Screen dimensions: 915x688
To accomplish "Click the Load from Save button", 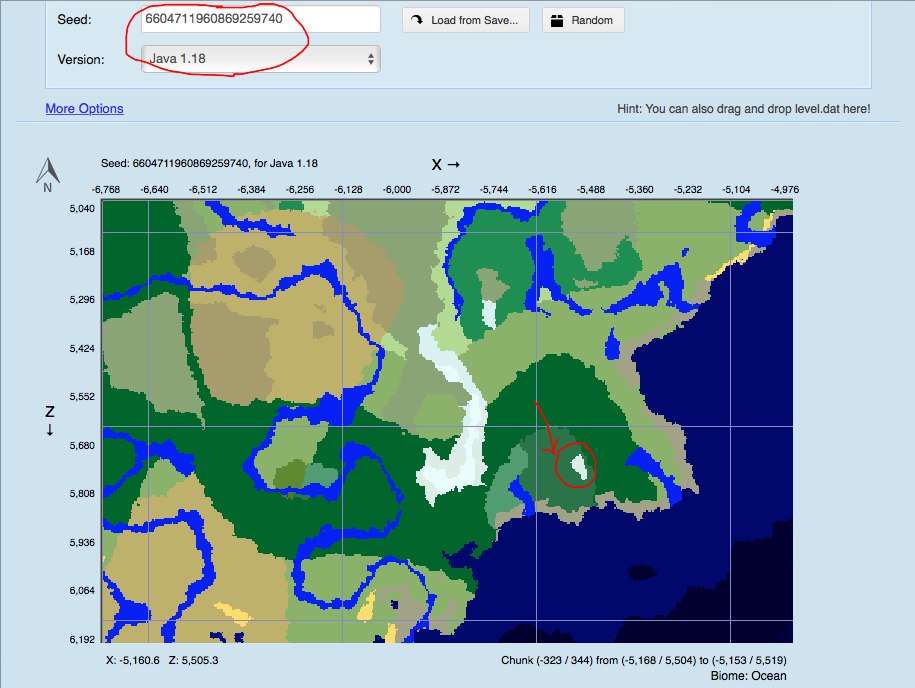I will 466,20.
